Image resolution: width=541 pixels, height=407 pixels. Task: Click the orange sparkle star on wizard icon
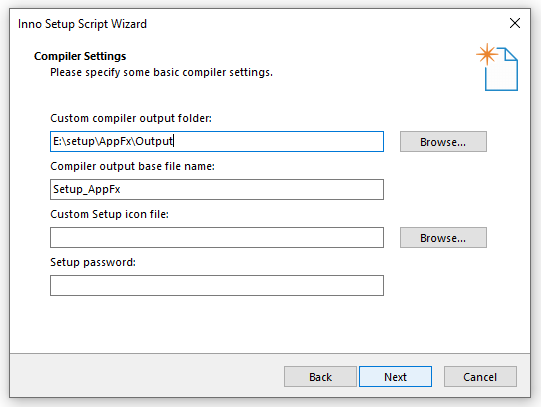487,54
